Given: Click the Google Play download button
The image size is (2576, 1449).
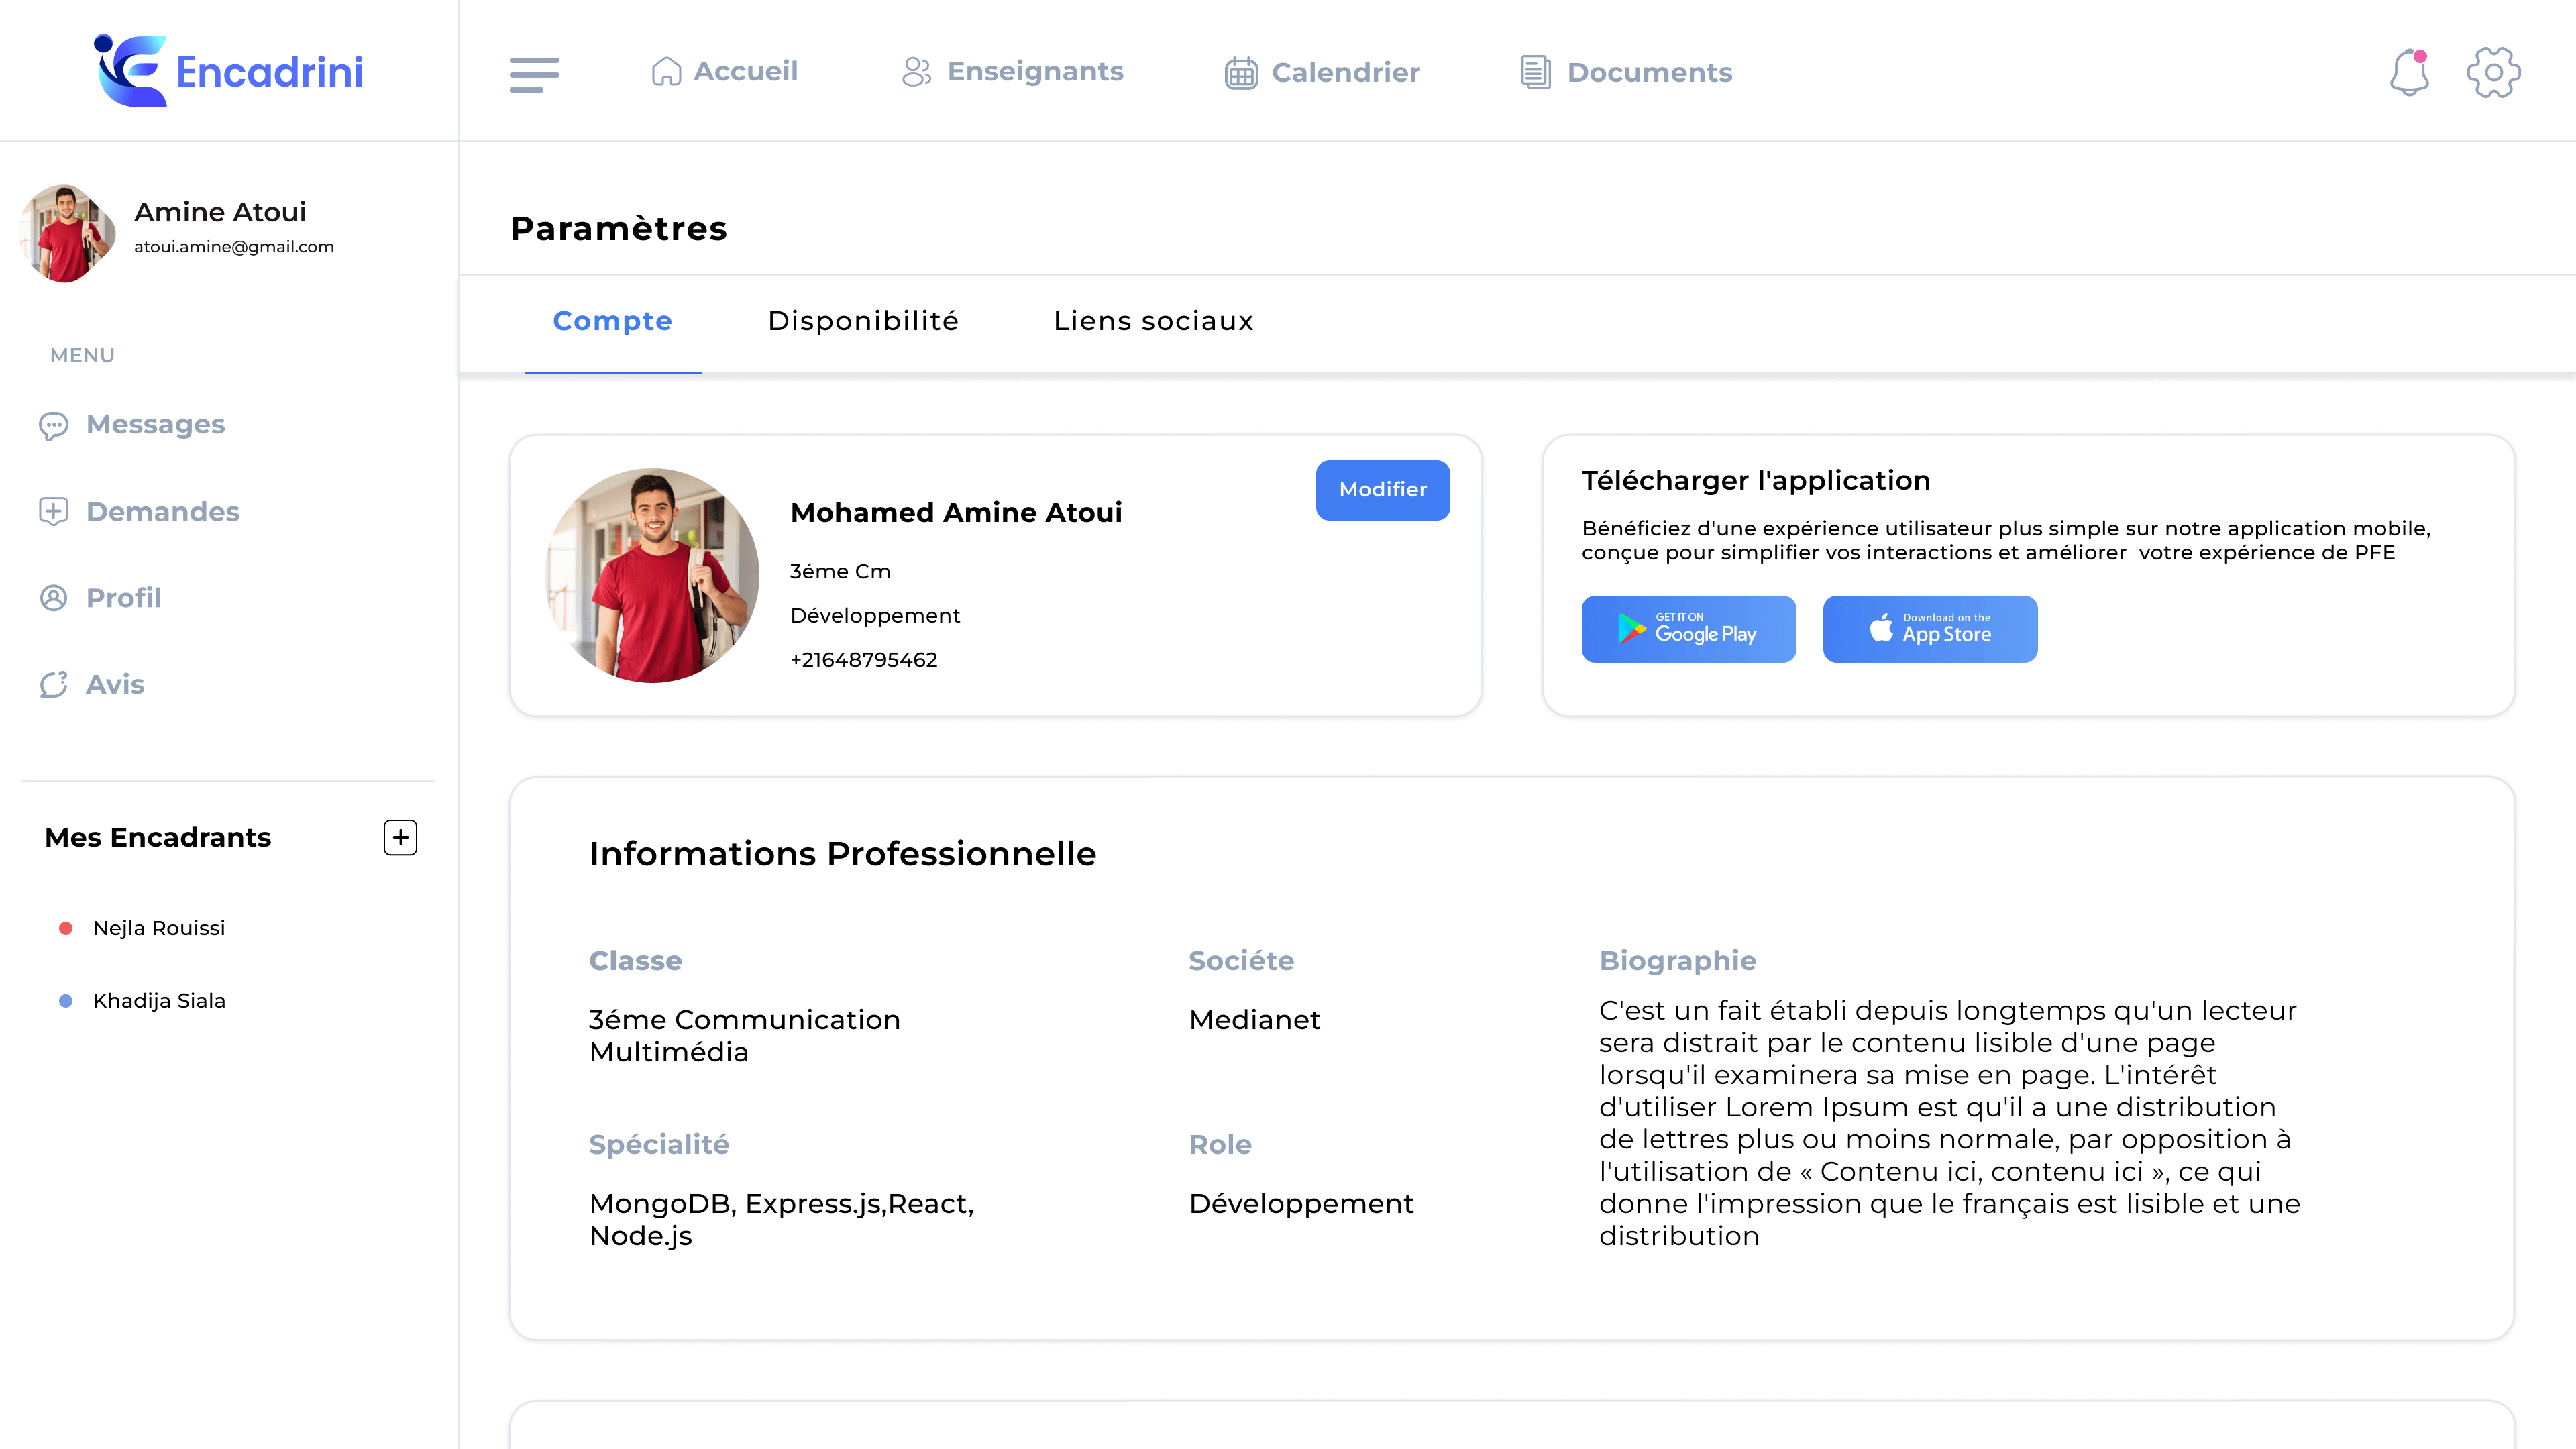Looking at the screenshot, I should coord(1688,629).
